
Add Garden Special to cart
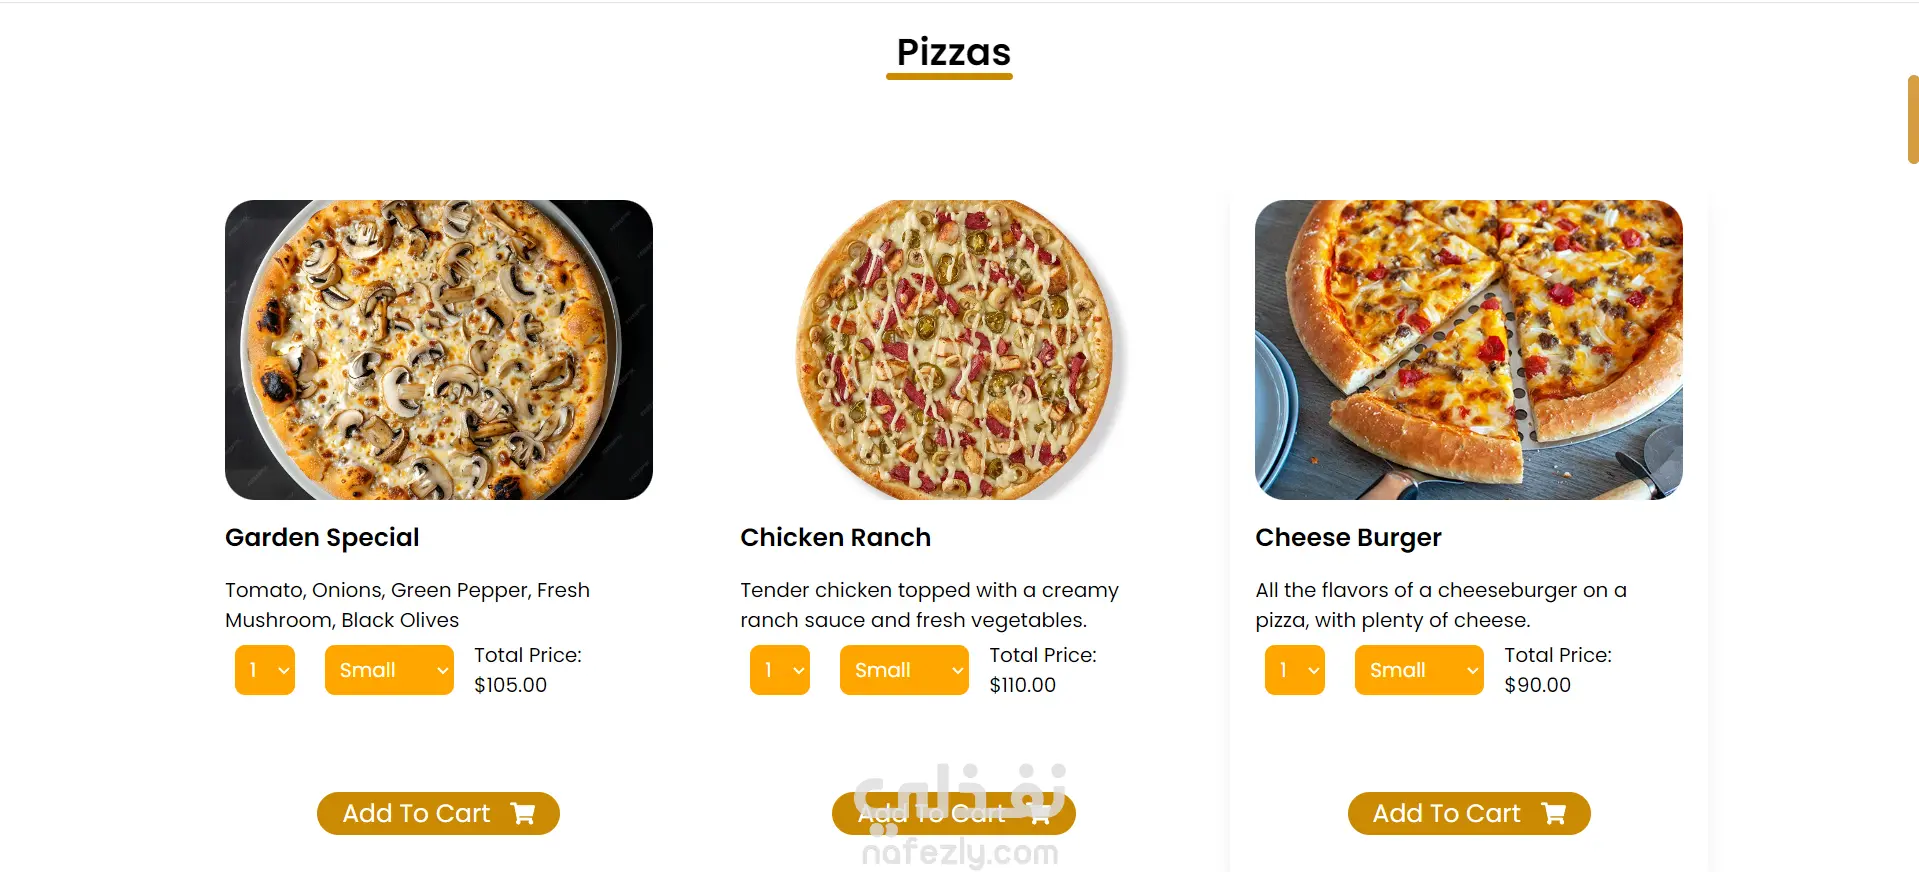click(417, 814)
